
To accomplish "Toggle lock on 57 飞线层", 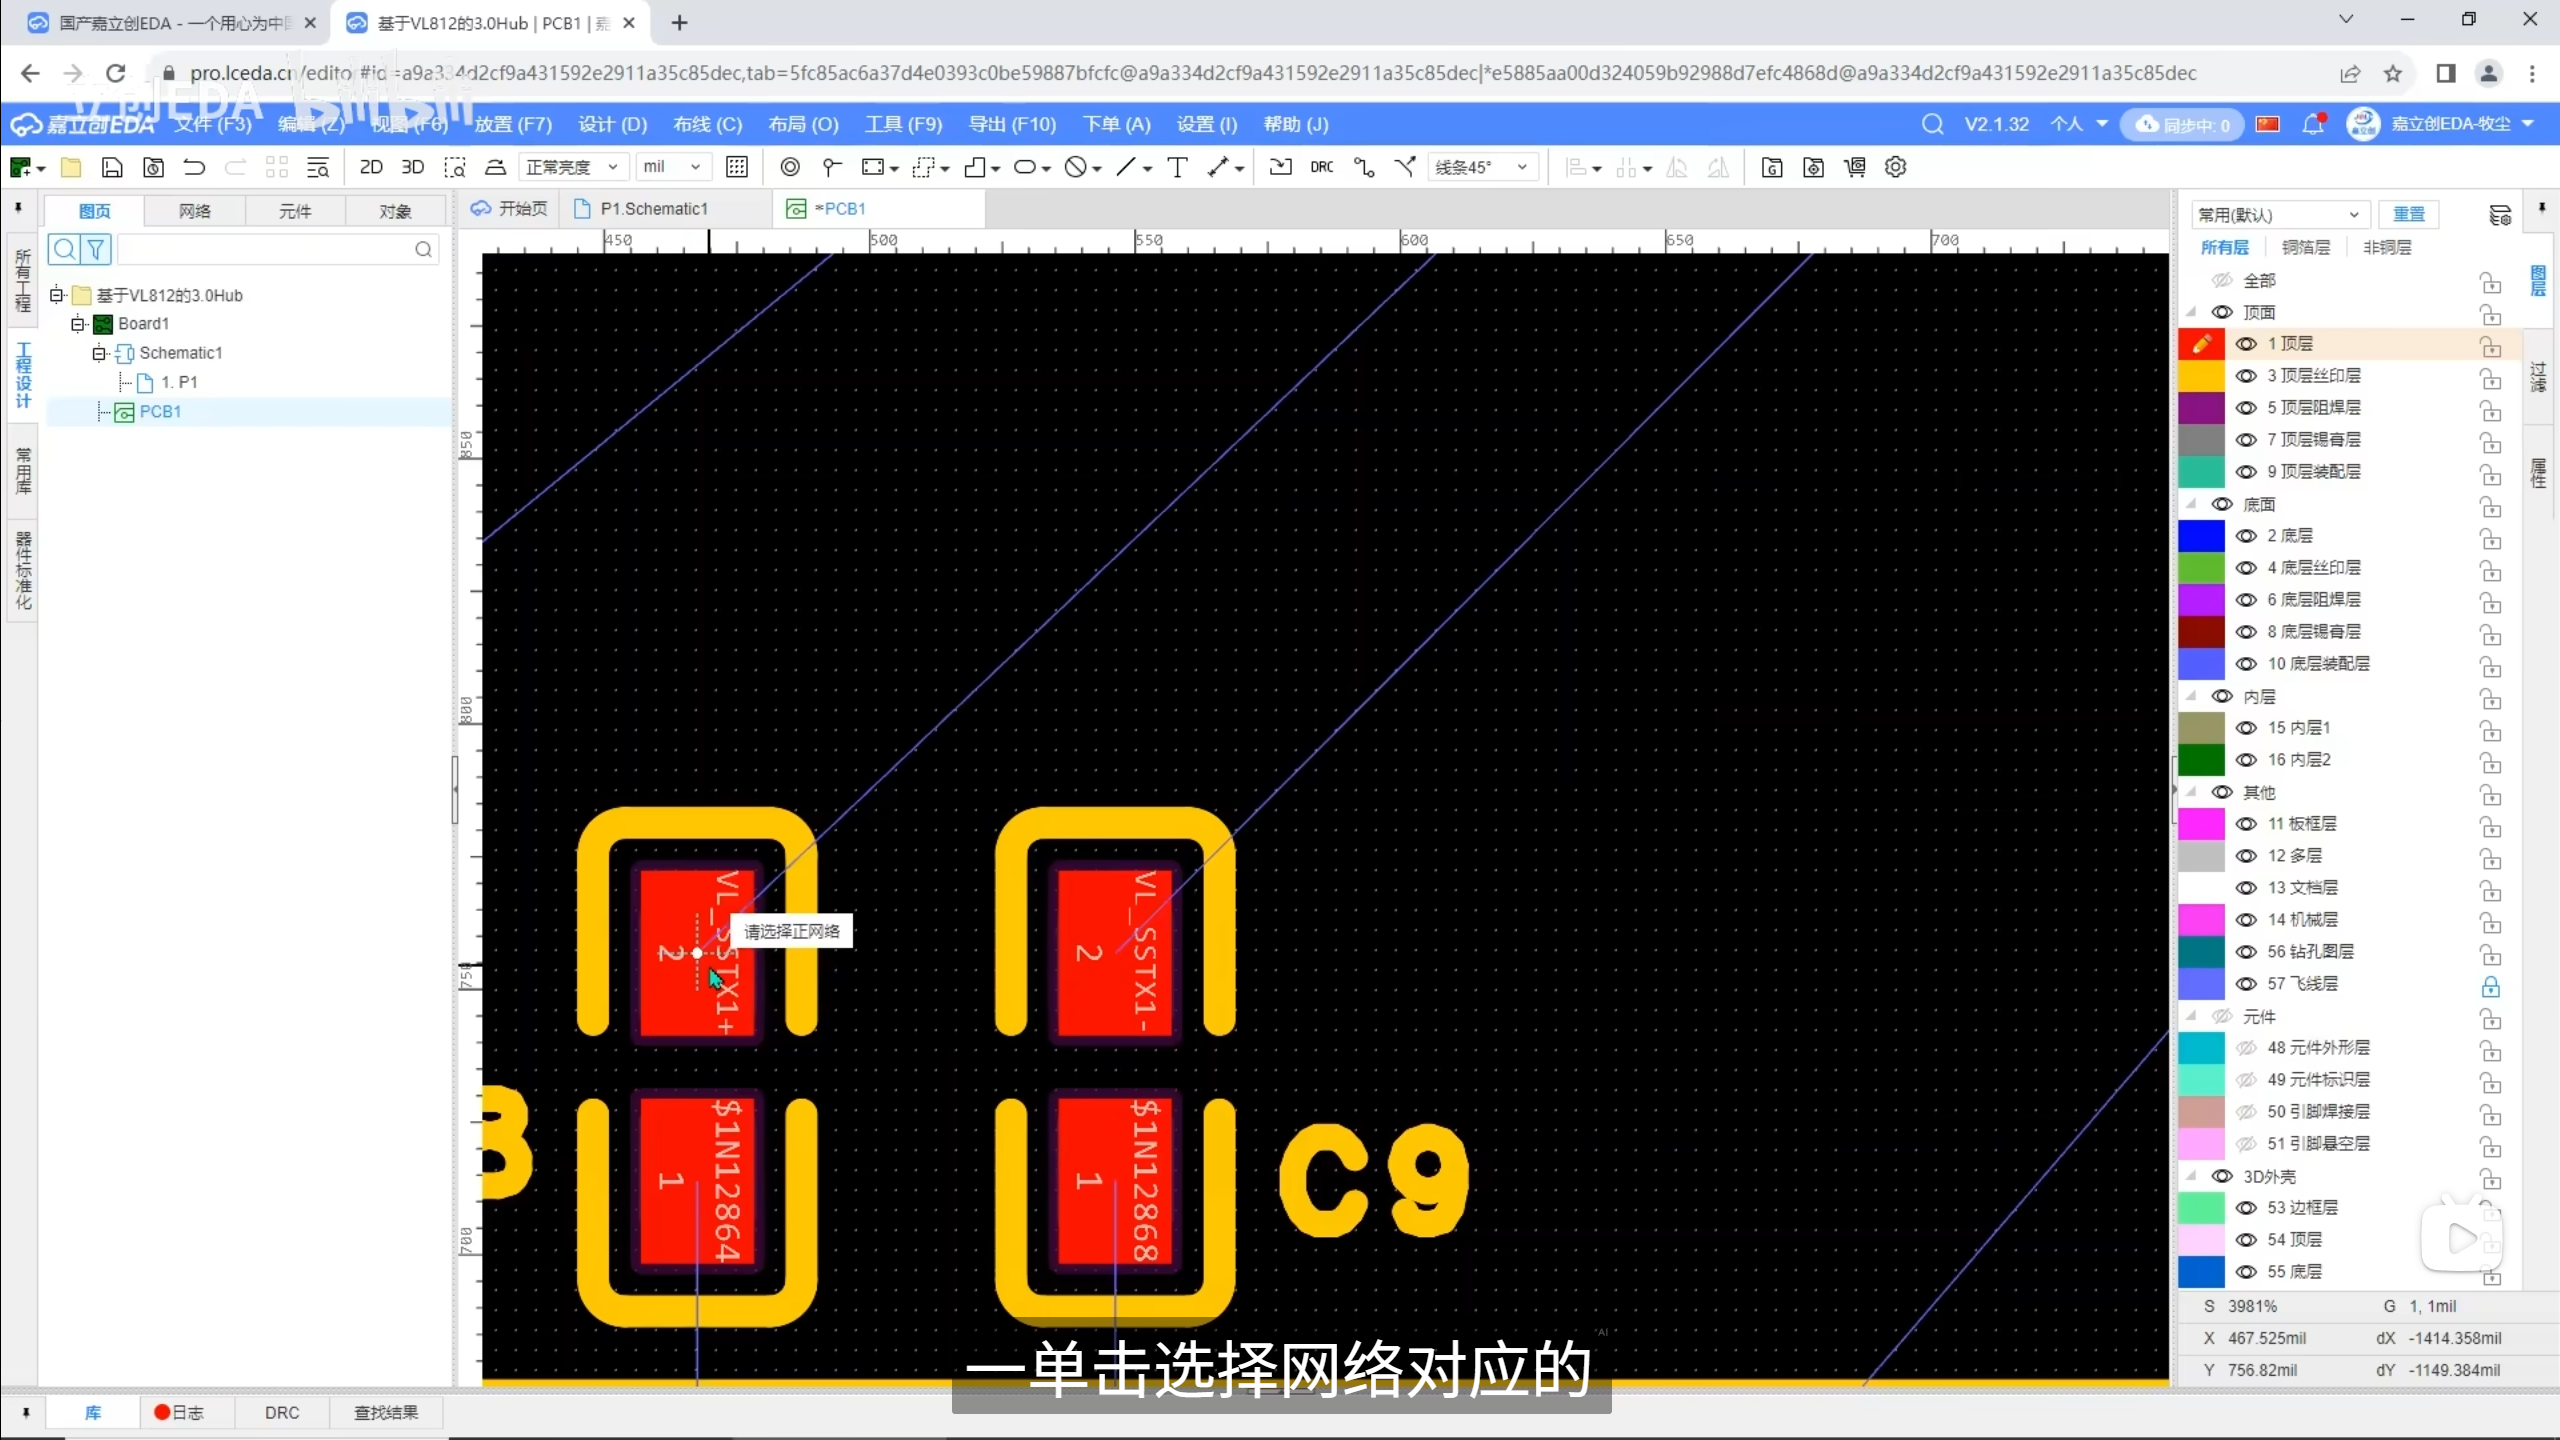I will (x=2490, y=985).
